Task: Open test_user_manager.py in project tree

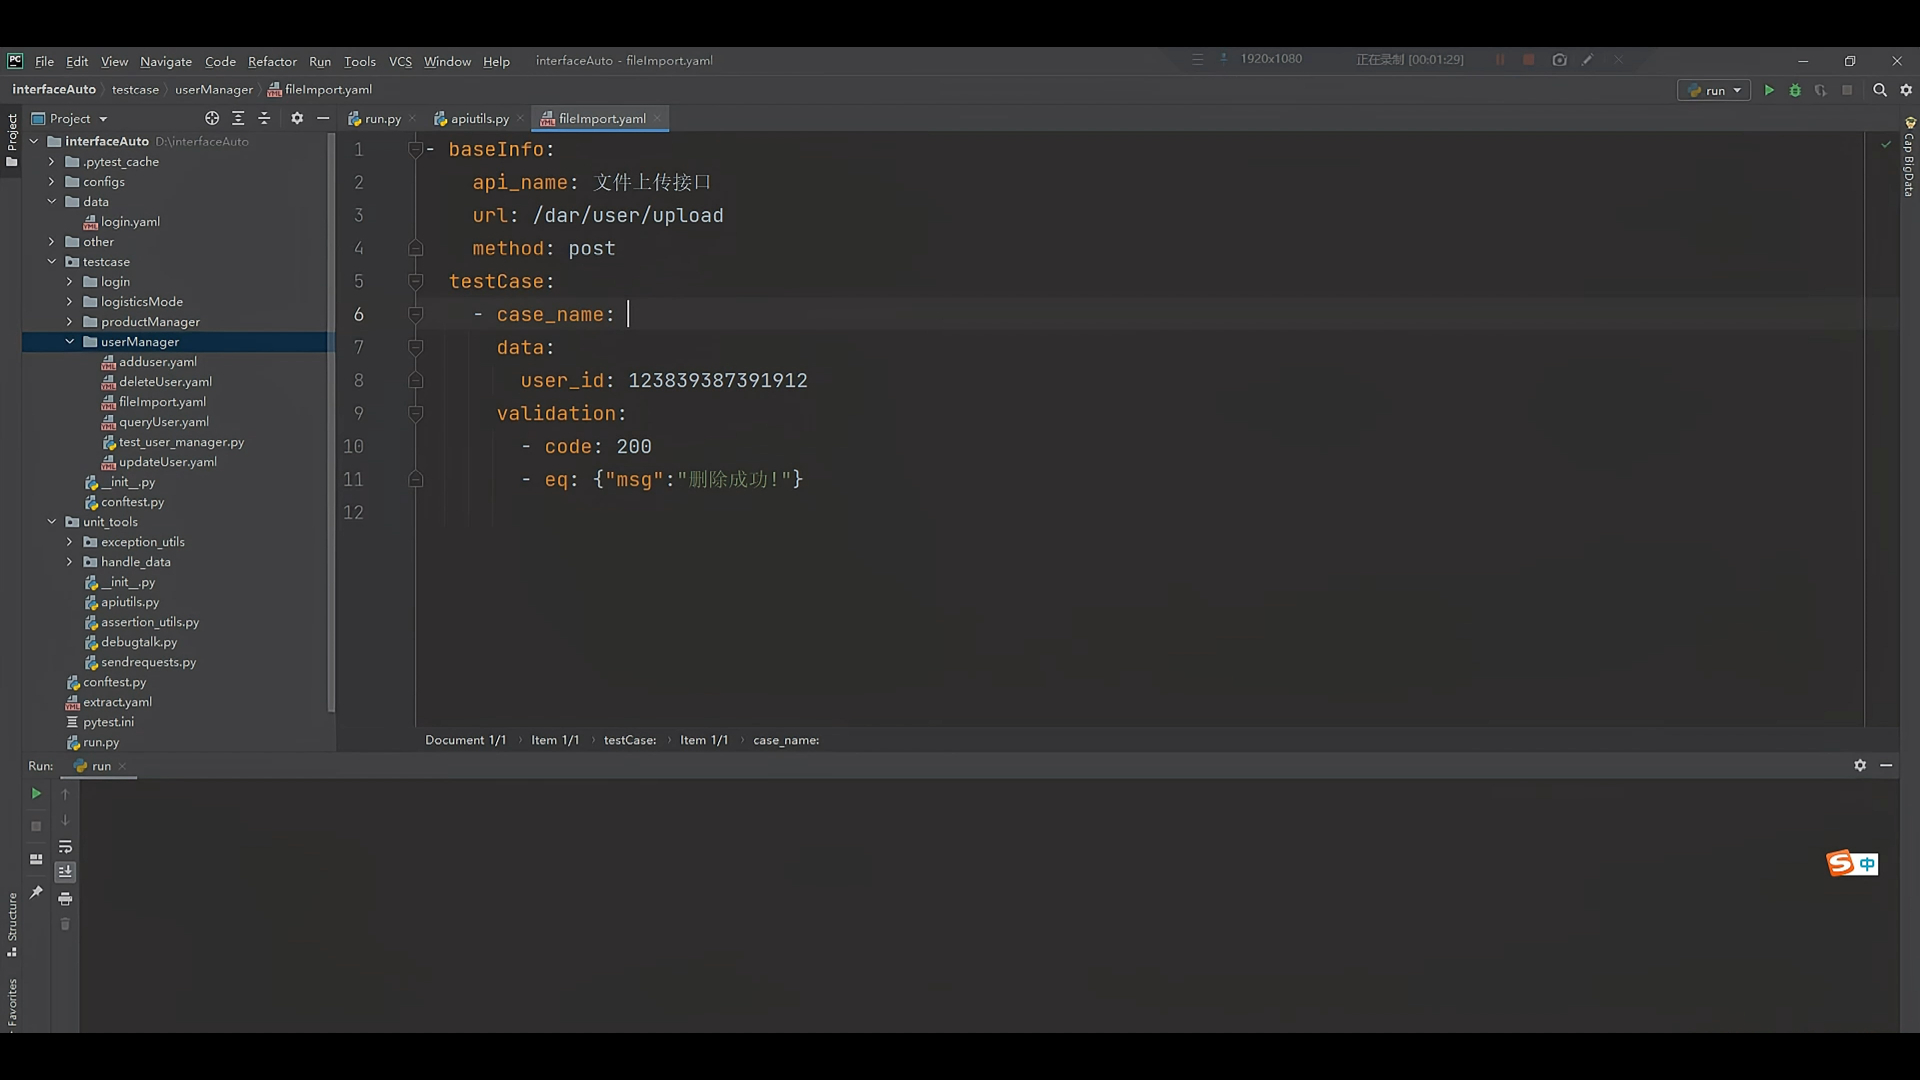Action: [181, 442]
